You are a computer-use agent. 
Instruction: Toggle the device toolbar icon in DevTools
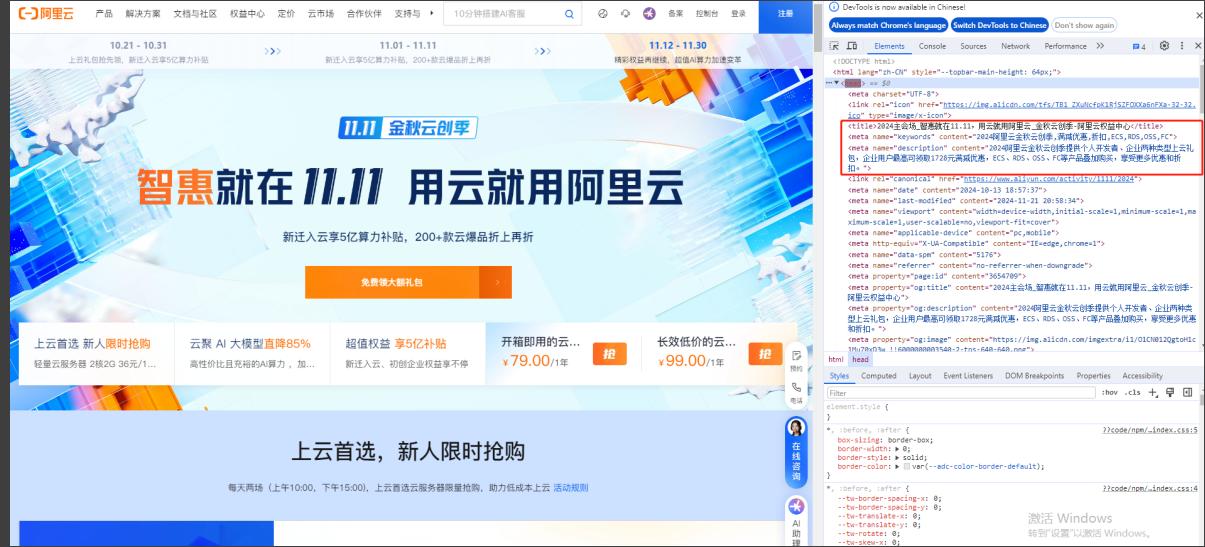853,46
